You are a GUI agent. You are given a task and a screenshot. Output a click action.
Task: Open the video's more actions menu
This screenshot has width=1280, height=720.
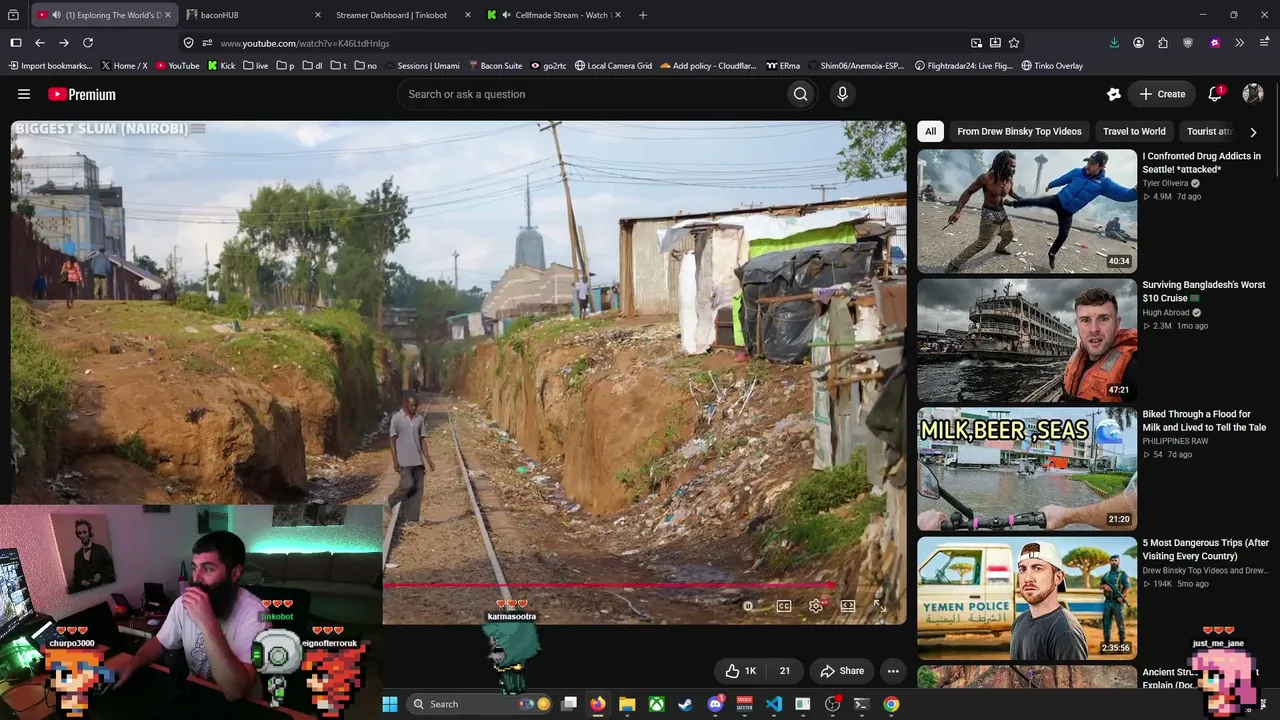(x=893, y=671)
